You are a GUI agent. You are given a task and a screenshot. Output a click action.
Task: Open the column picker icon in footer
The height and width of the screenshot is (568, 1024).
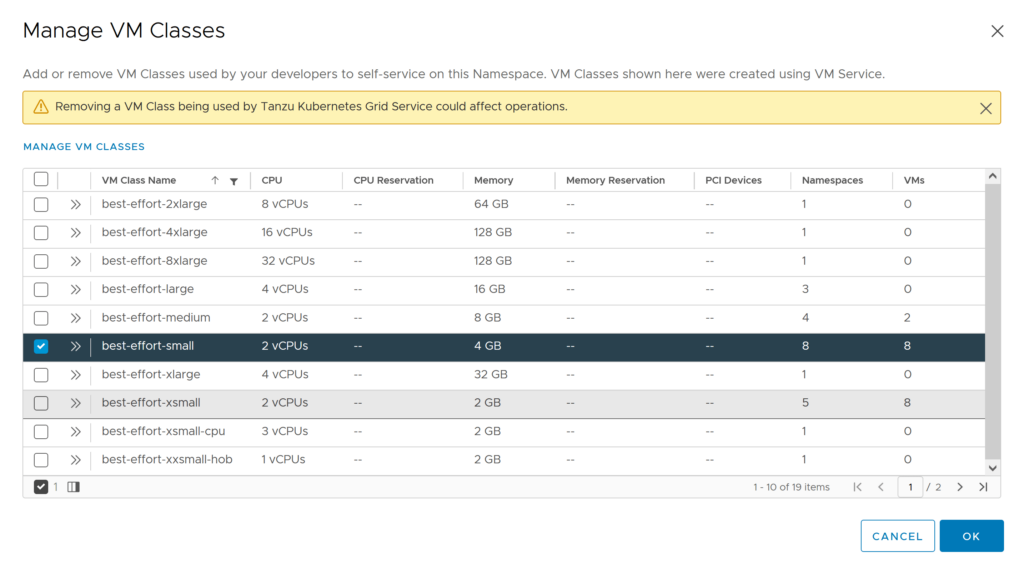coord(73,487)
